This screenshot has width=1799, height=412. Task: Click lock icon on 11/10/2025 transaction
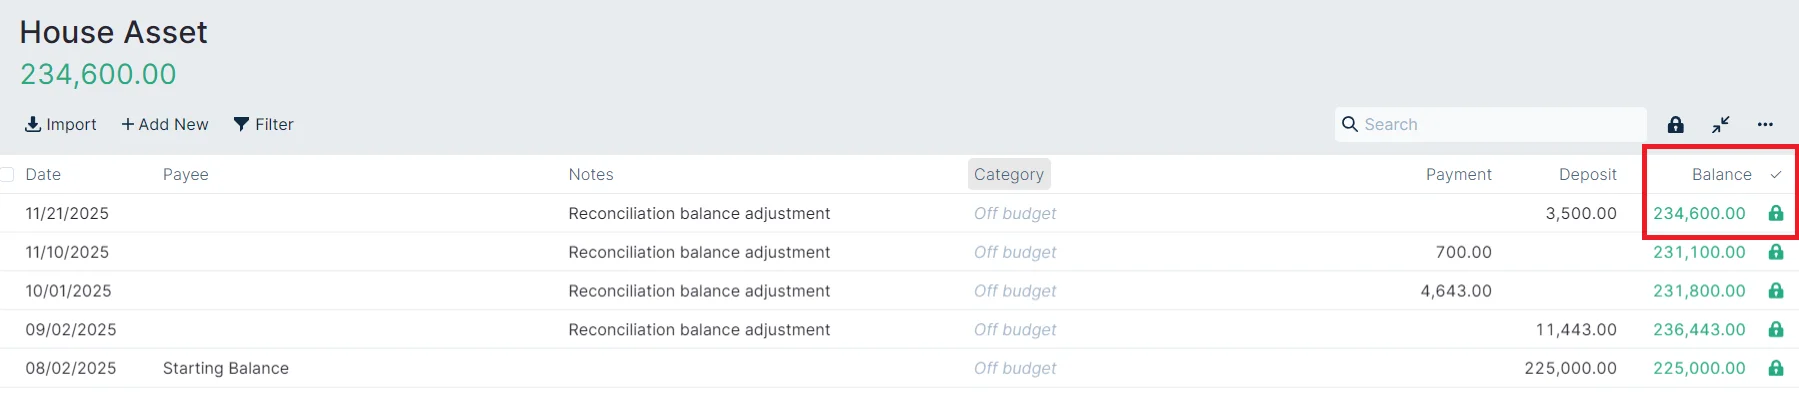click(x=1776, y=252)
